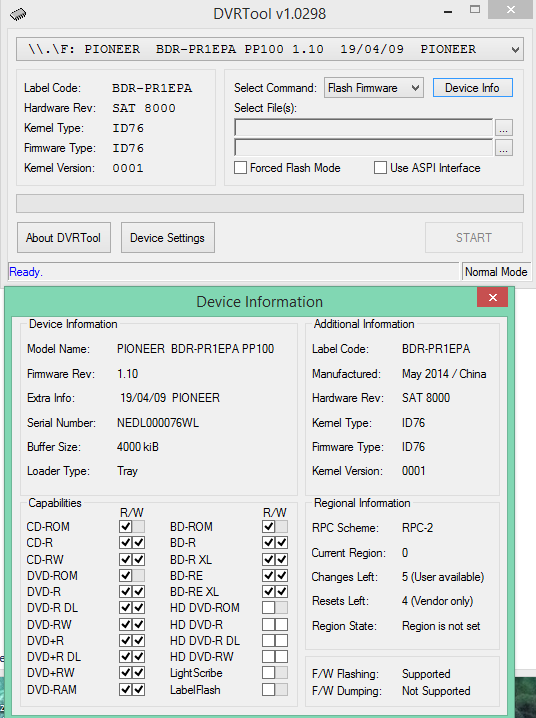The width and height of the screenshot is (536, 718).
Task: Toggle HD DVD-ROM read checkbox
Action: pos(269,608)
